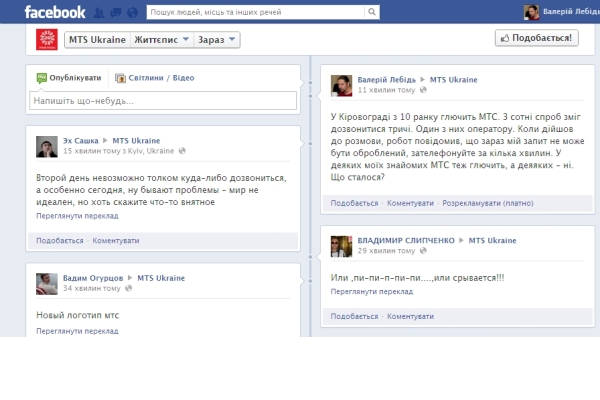The image size is (600, 400).
Task: Open notifications globe icon in top bar
Action: pos(132,13)
